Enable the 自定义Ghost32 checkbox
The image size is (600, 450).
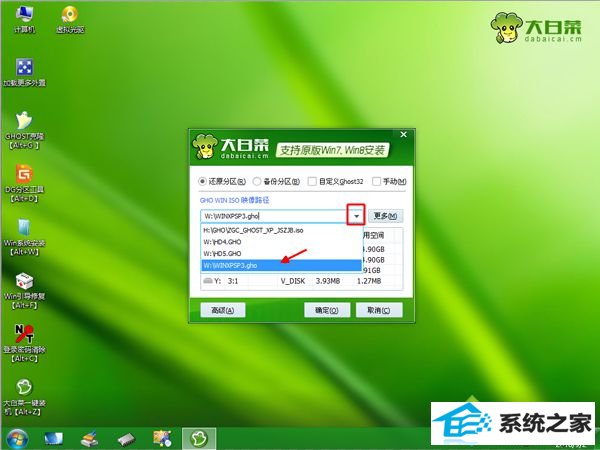coord(312,181)
